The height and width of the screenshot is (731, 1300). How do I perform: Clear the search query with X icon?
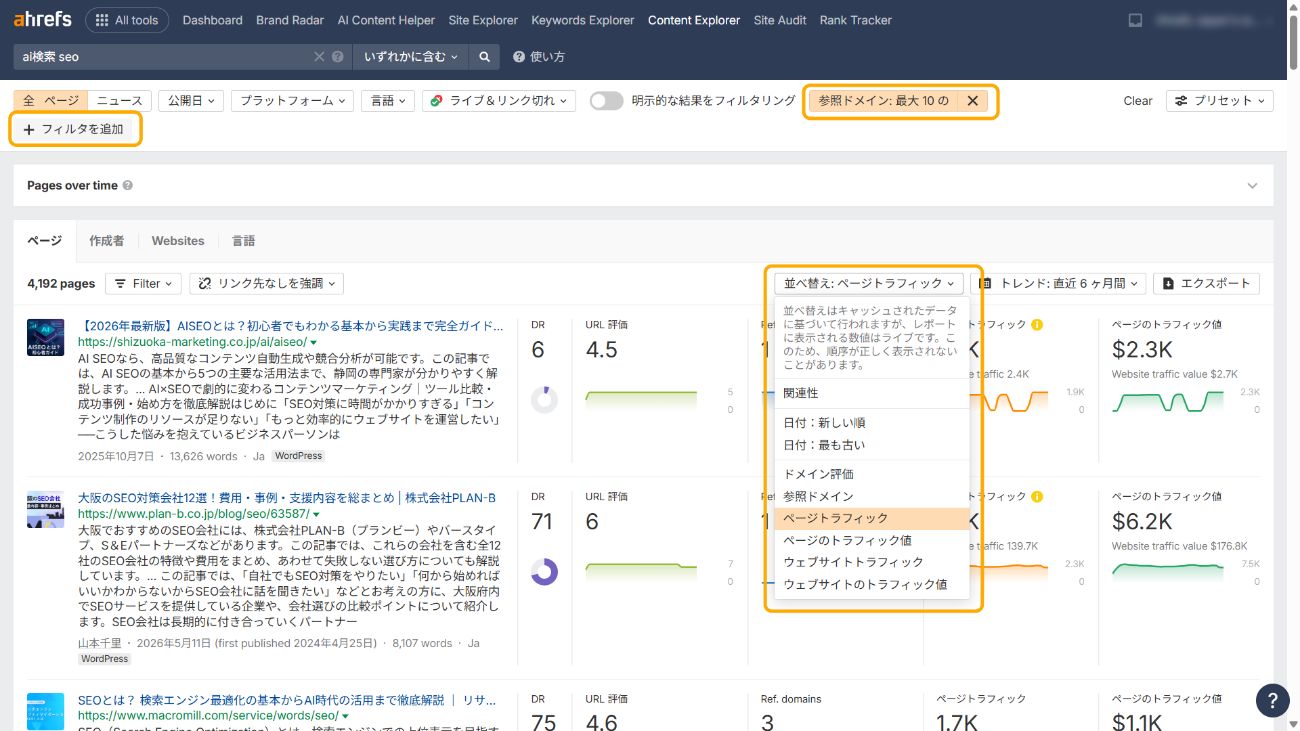click(319, 57)
